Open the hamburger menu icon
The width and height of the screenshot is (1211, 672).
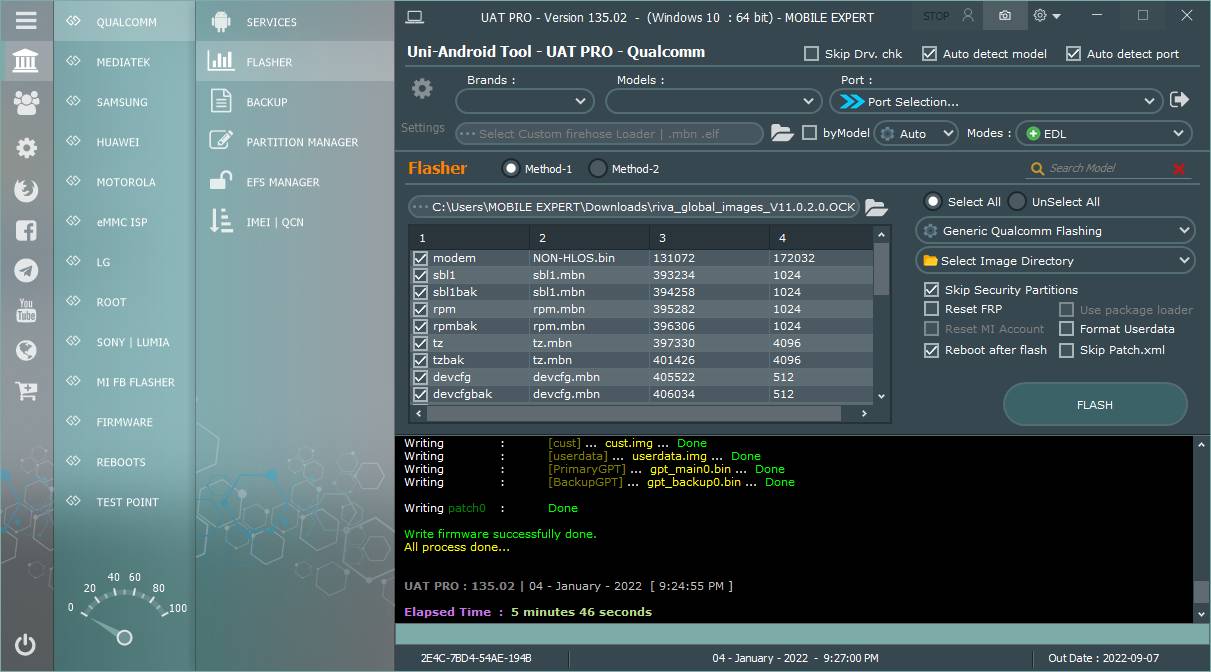tap(26, 20)
